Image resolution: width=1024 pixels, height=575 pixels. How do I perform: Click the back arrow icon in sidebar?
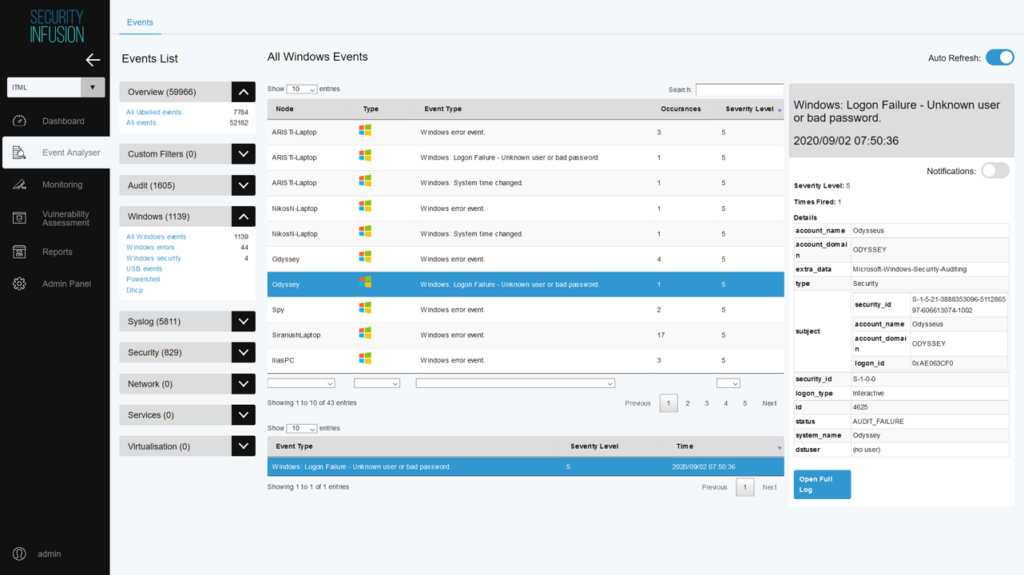[x=93, y=60]
